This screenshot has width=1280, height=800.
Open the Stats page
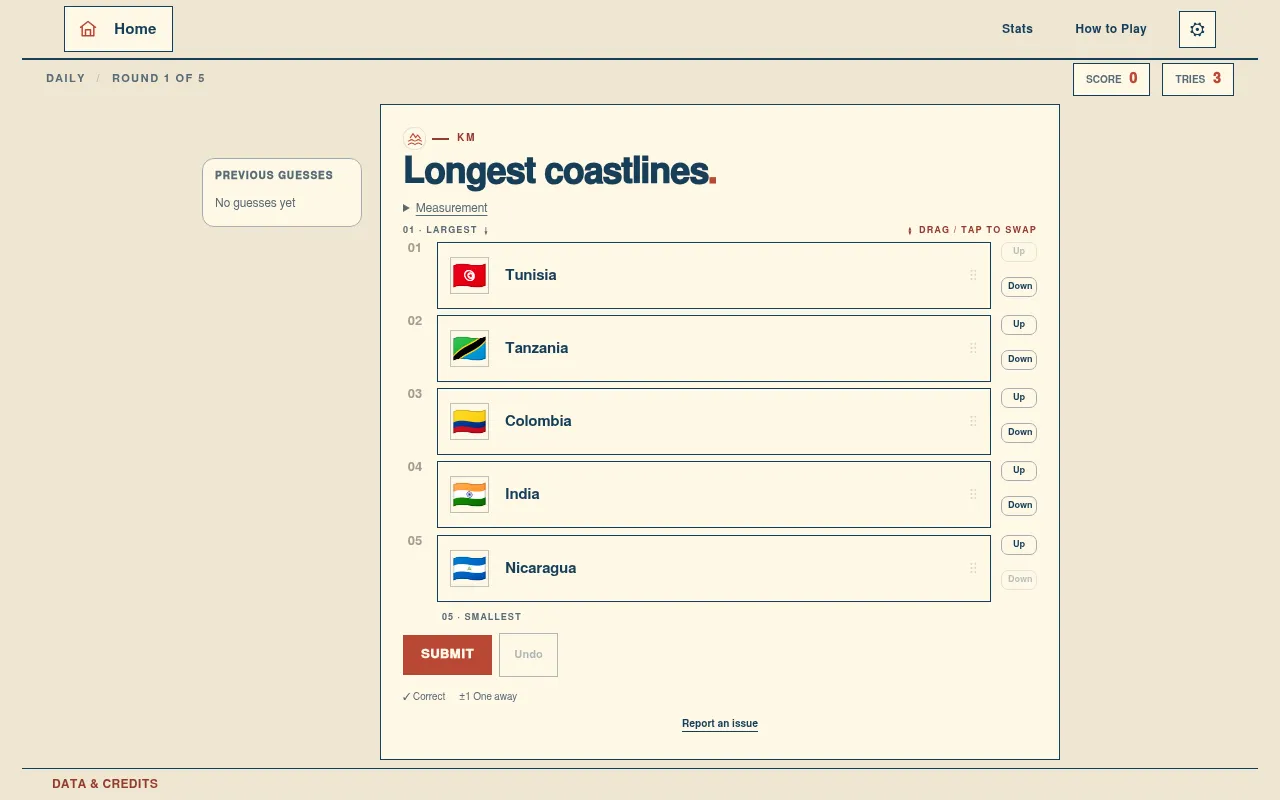click(1017, 29)
